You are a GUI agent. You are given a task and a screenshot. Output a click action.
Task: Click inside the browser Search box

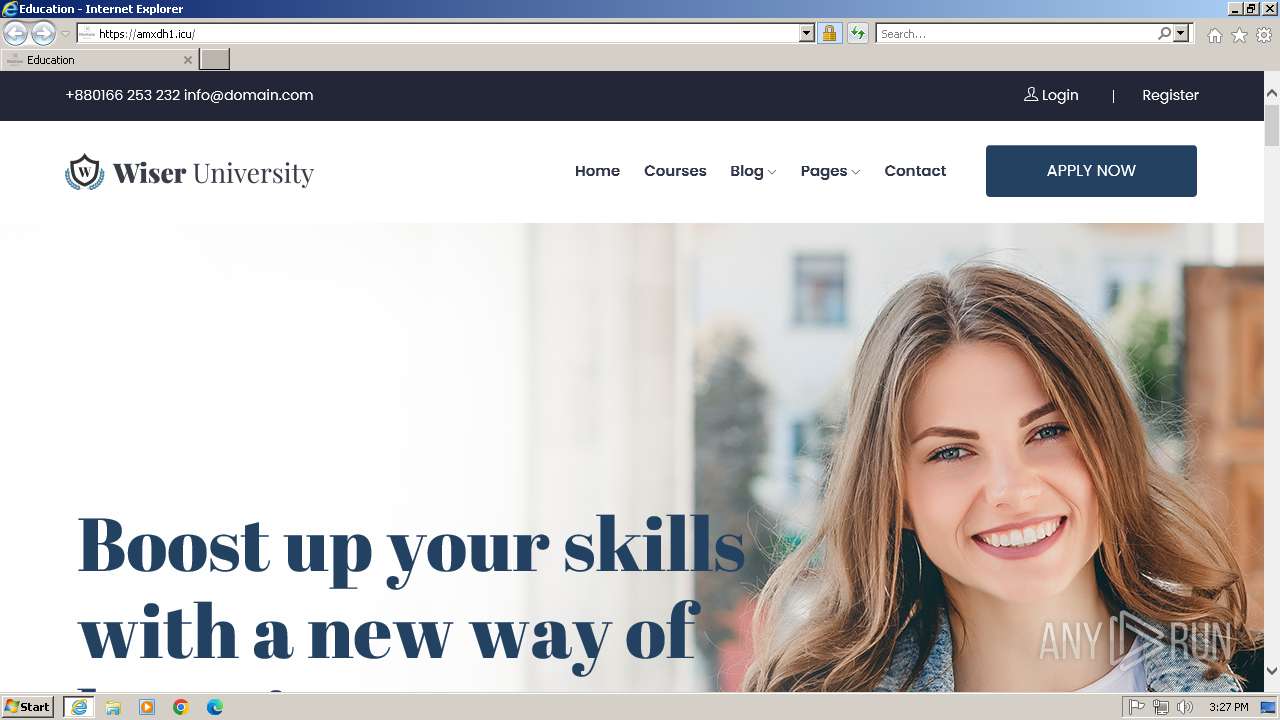[x=1016, y=34]
